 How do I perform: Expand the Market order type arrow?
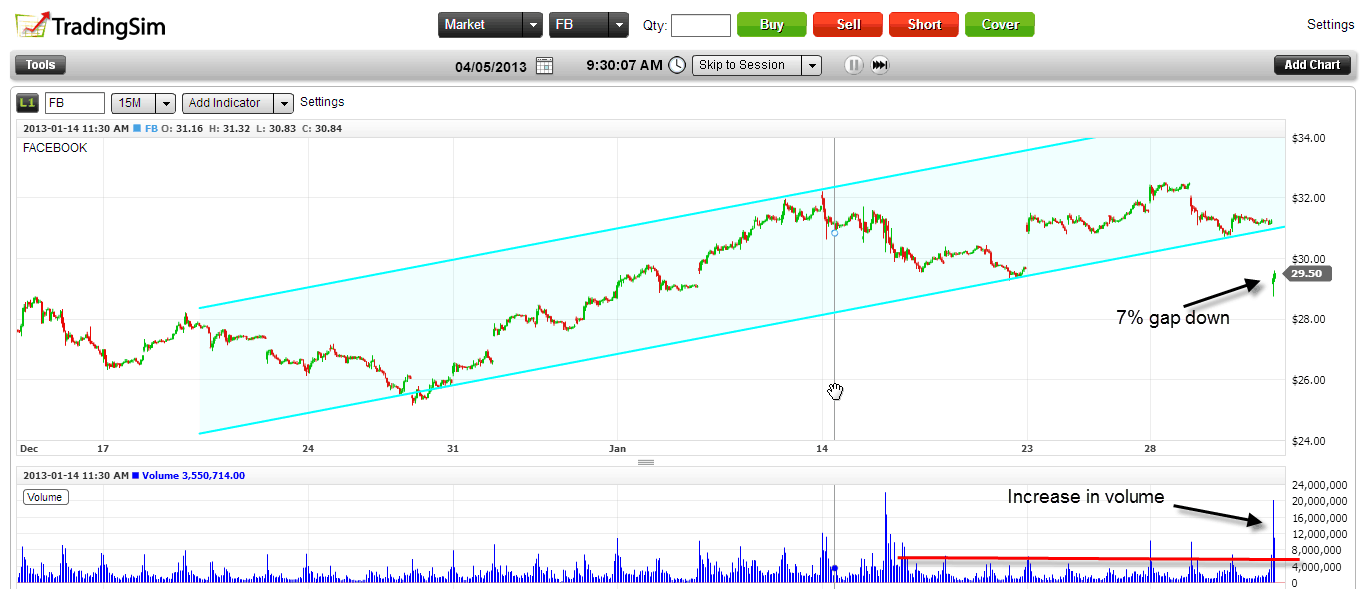pyautogui.click(x=533, y=25)
